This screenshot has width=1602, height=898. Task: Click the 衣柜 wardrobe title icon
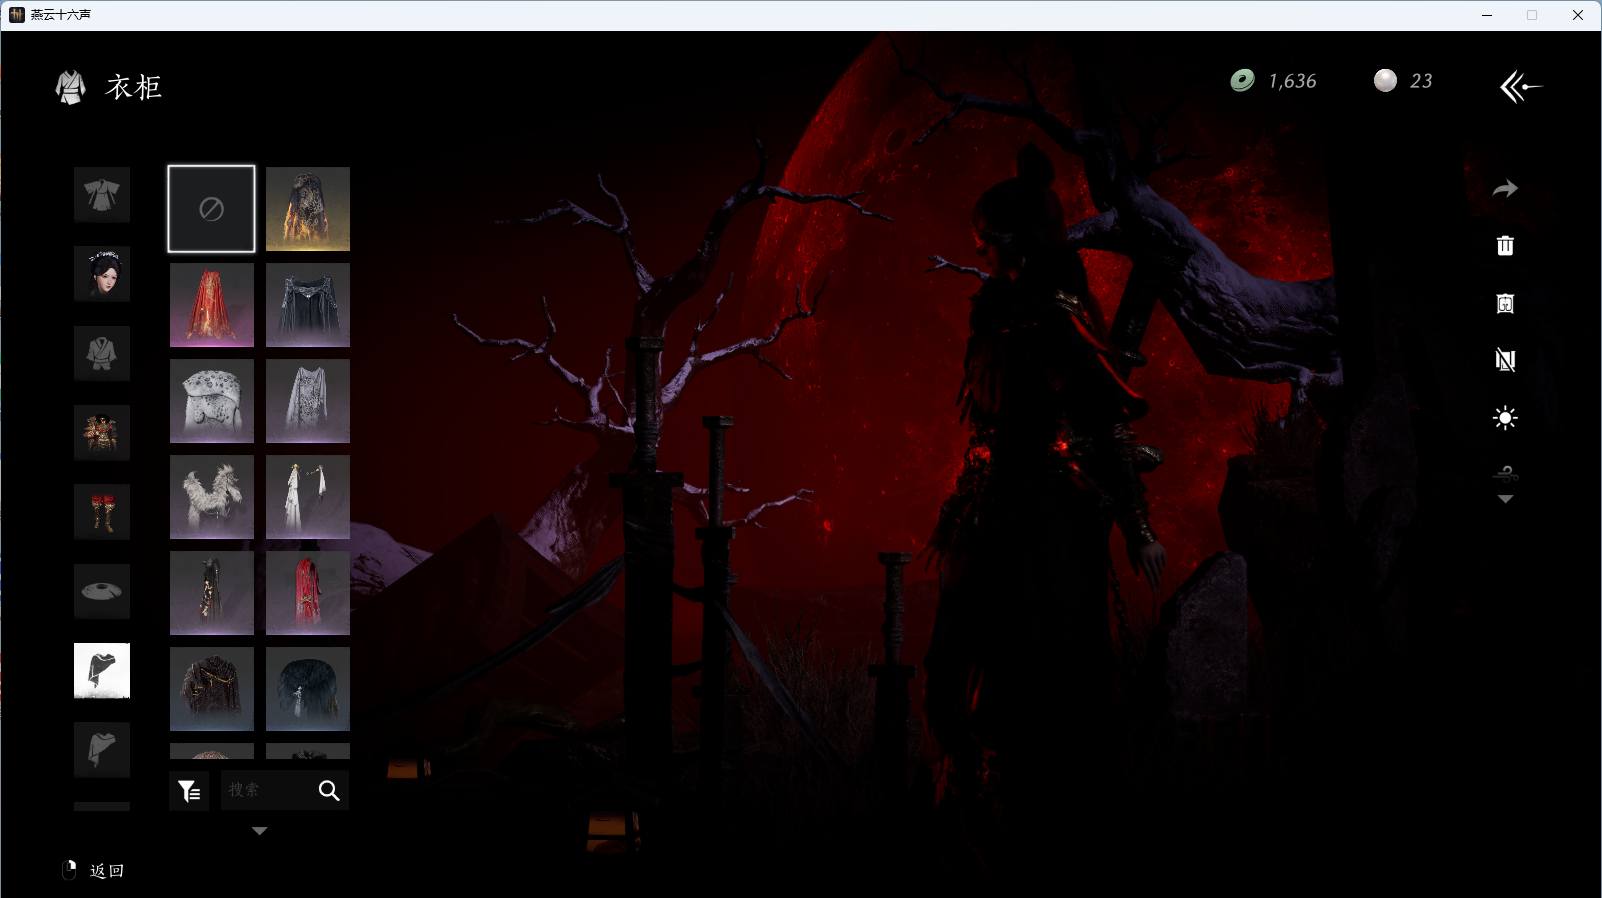point(70,87)
